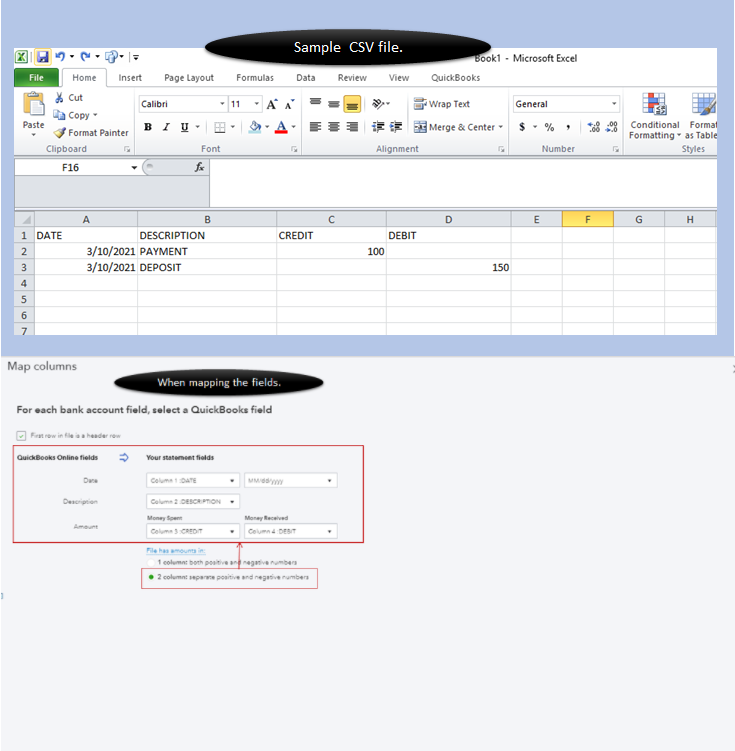Image resolution: width=735 pixels, height=751 pixels.
Task: Select '2 columns: separate positive and negative' radio
Action: tap(151, 577)
